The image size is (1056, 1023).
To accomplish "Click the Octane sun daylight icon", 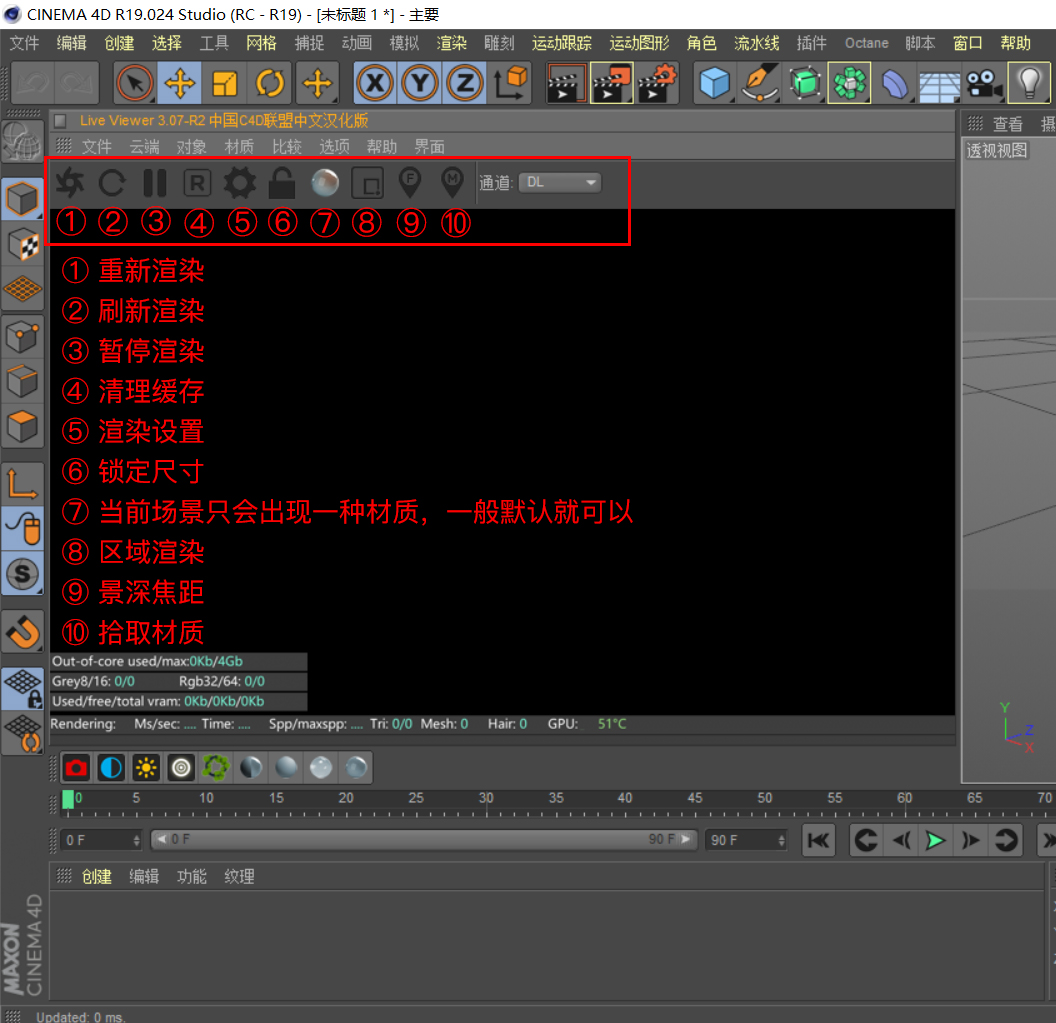I will pyautogui.click(x=146, y=768).
